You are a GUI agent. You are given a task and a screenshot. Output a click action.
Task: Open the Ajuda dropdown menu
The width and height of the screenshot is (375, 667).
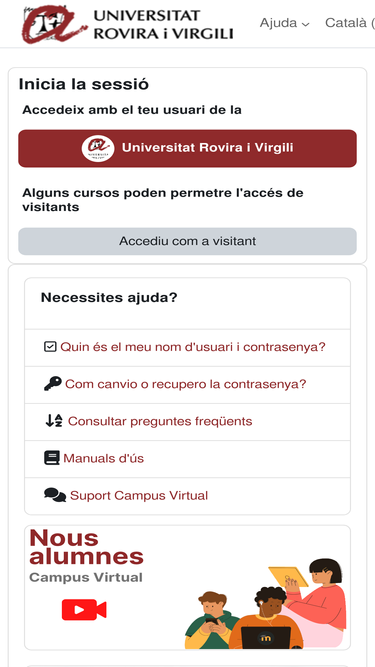click(284, 23)
